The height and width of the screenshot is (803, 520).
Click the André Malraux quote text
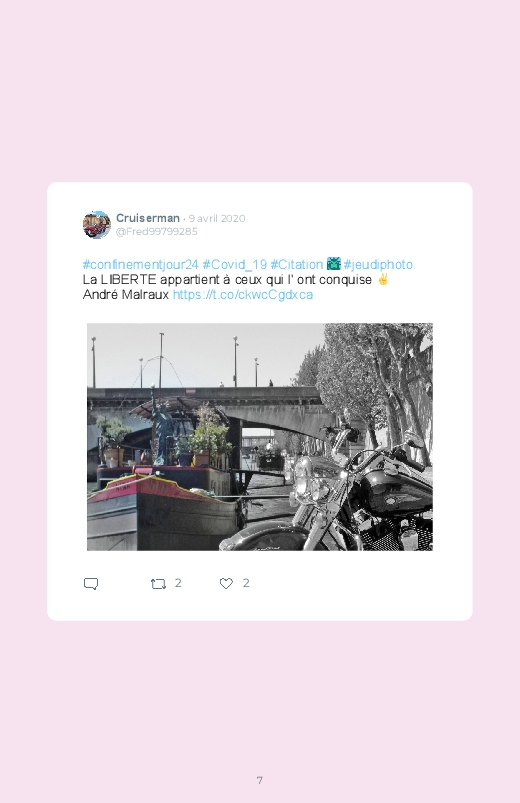tap(126, 295)
